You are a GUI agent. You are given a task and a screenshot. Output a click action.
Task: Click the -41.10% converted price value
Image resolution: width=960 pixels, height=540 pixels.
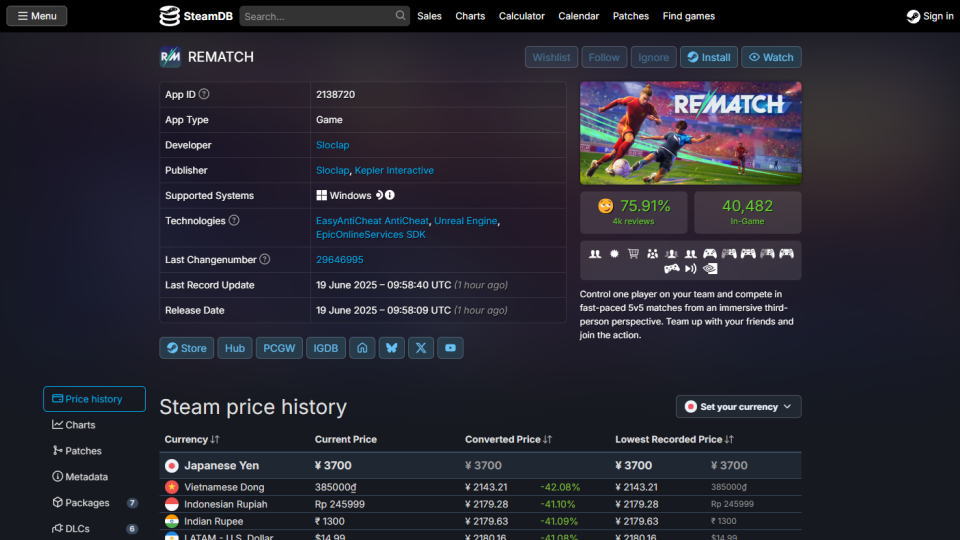tap(558, 504)
